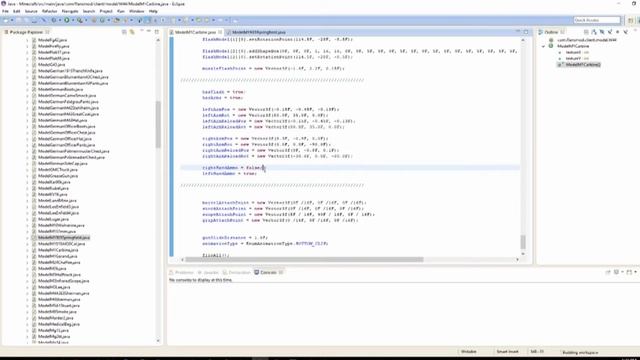Open the Package Explorer view menu
Viewport: 640px width, 360px height.
(x=142, y=31)
